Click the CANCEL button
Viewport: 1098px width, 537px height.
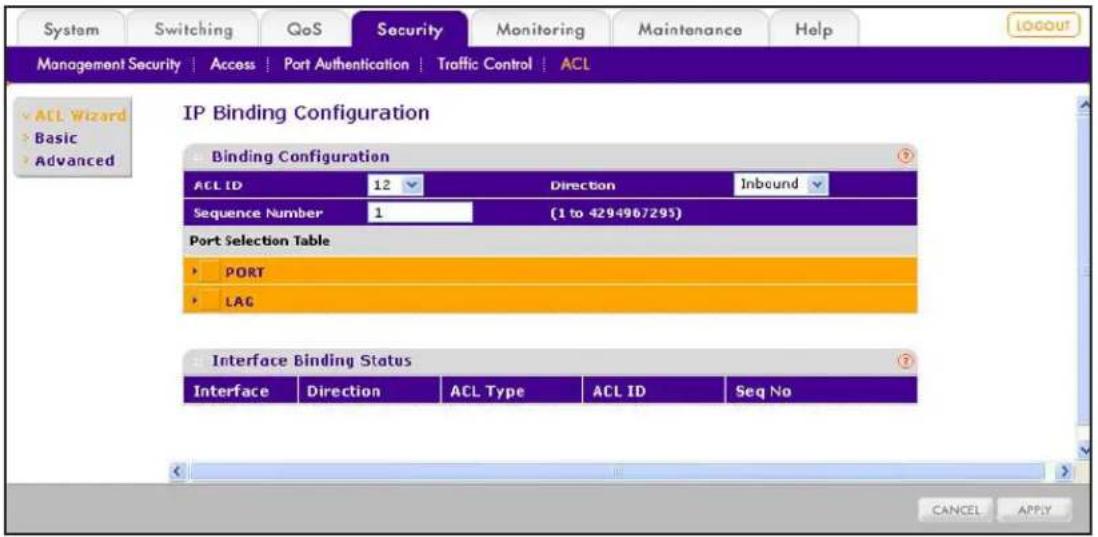pos(957,510)
